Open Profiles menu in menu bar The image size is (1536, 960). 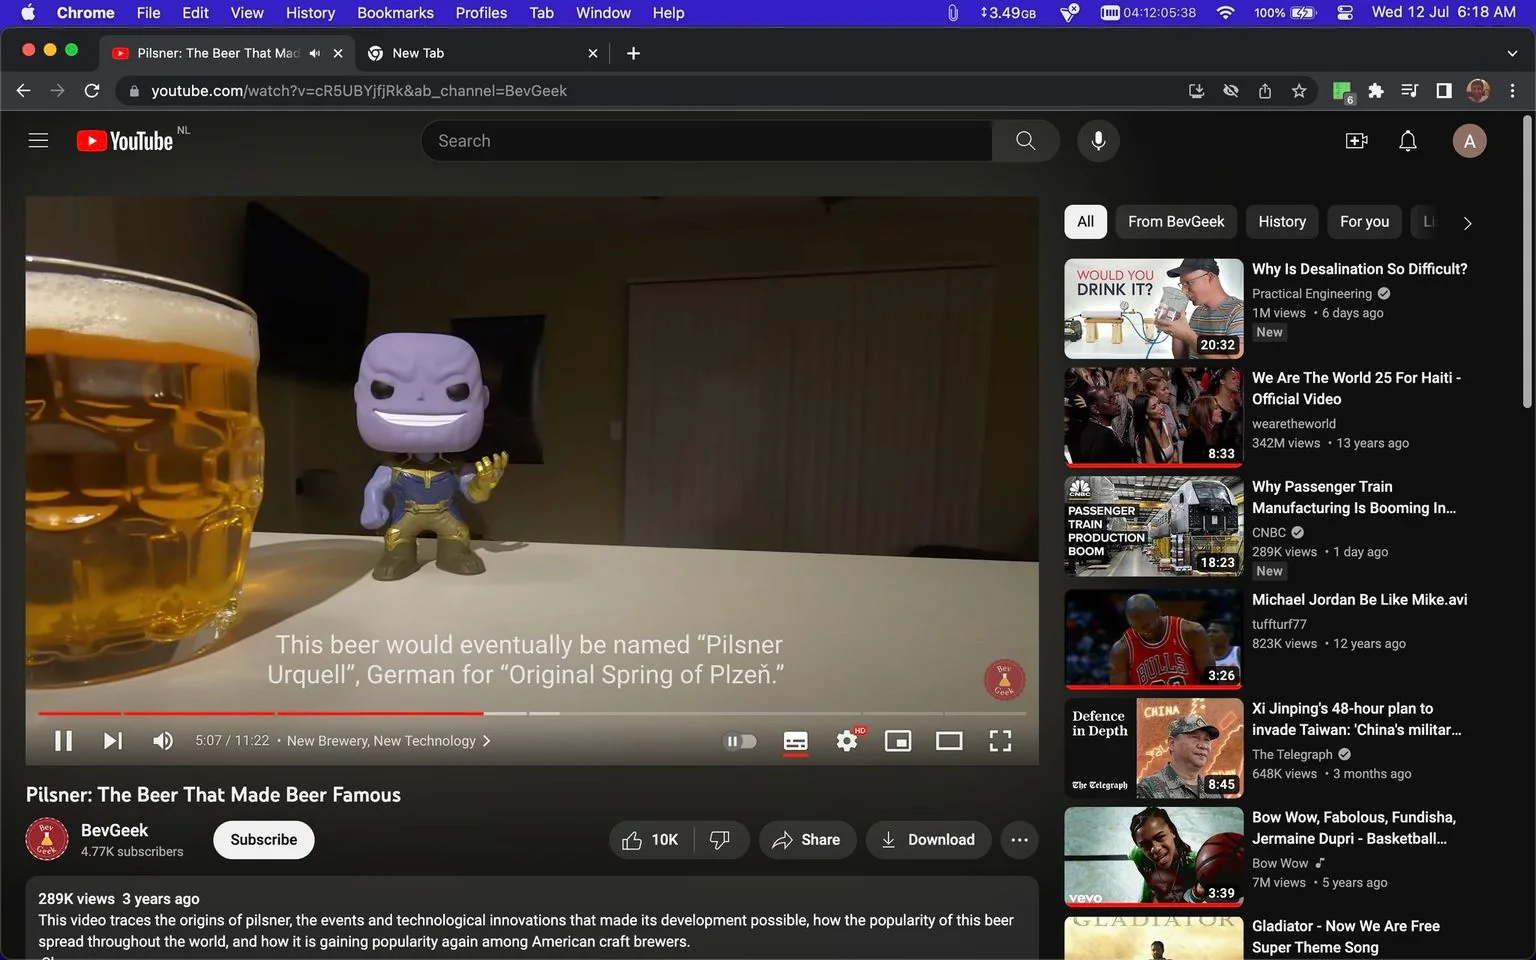481,13
